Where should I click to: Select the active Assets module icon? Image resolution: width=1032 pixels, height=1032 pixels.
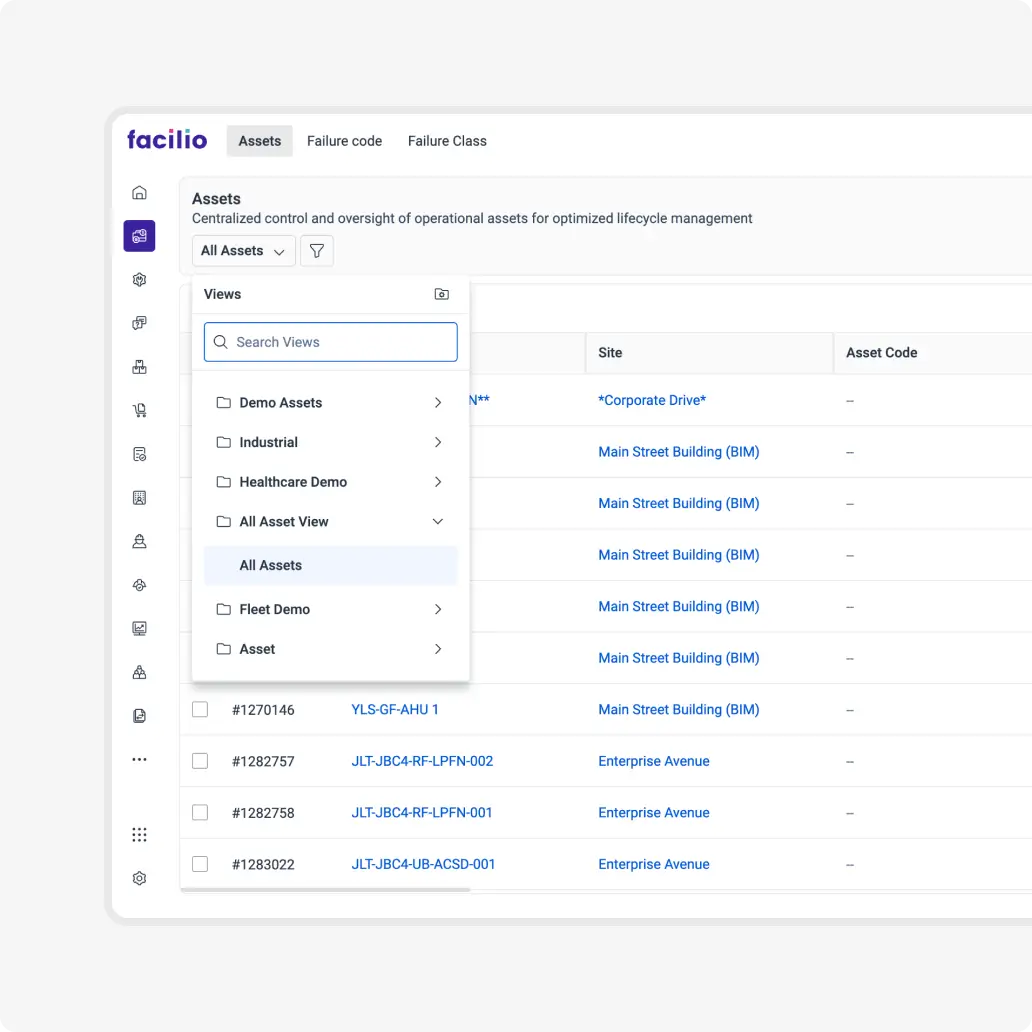139,235
